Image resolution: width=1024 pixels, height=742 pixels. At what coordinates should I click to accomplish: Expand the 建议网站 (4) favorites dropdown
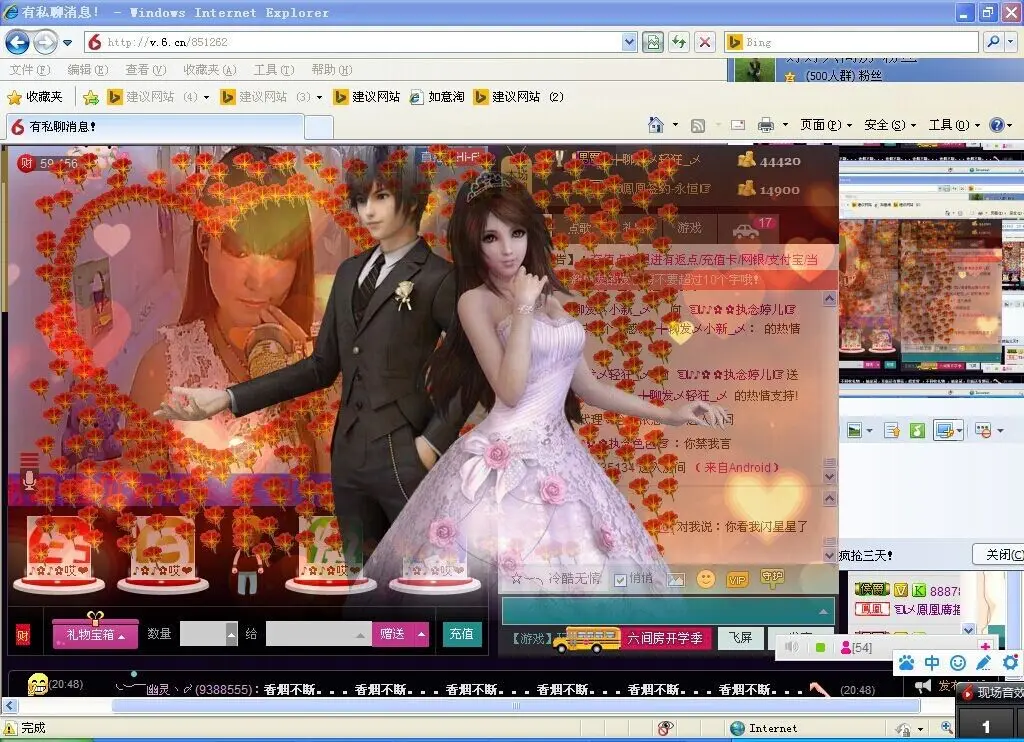pos(206,97)
